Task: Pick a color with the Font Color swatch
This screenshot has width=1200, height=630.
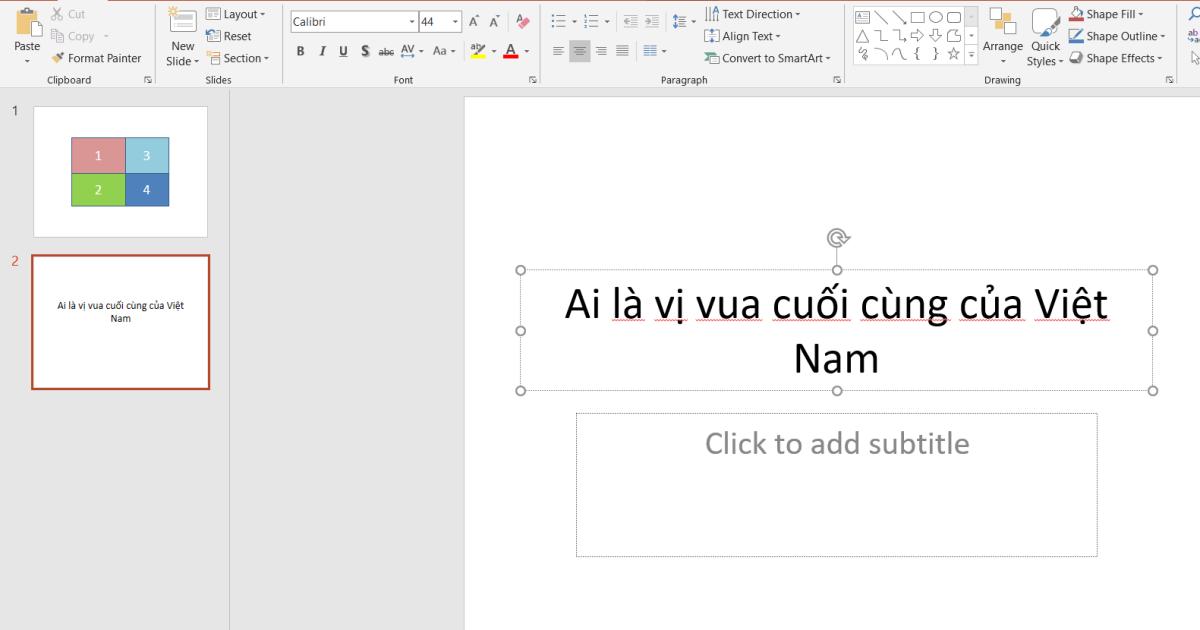Action: [511, 50]
